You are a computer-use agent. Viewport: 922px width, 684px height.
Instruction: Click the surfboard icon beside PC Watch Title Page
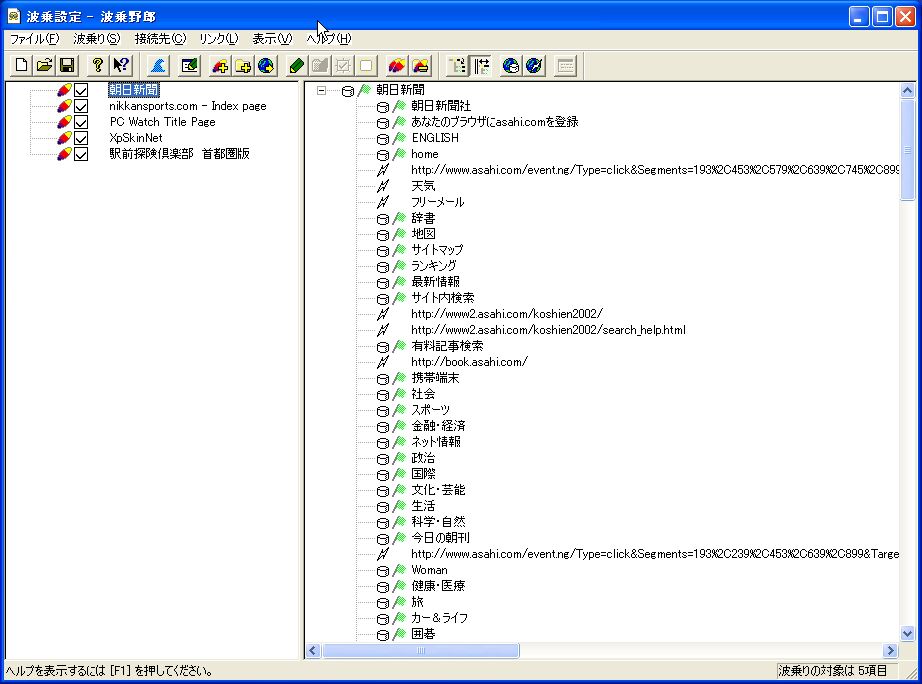64,122
